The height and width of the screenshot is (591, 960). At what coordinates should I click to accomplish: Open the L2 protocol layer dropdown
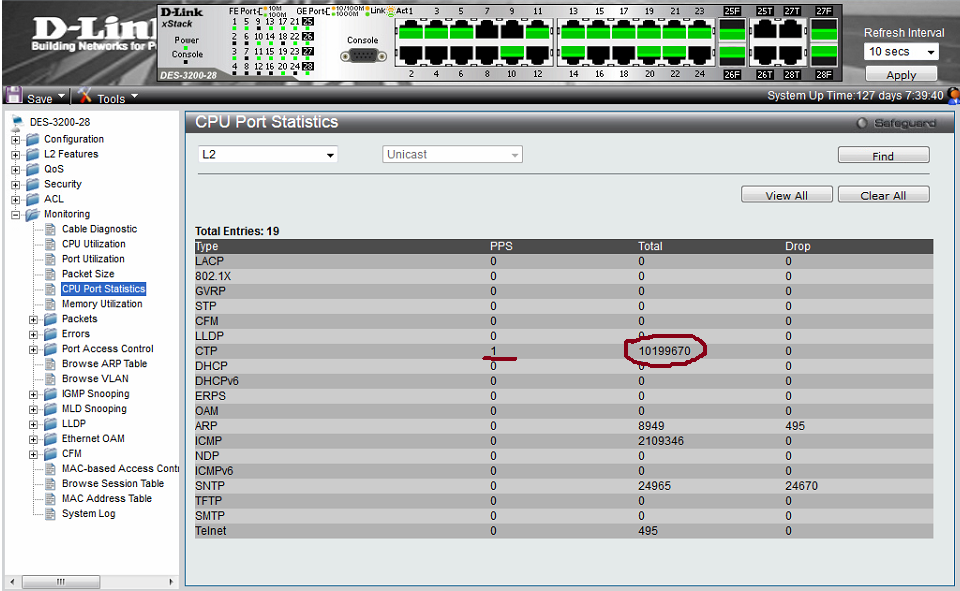(268, 154)
